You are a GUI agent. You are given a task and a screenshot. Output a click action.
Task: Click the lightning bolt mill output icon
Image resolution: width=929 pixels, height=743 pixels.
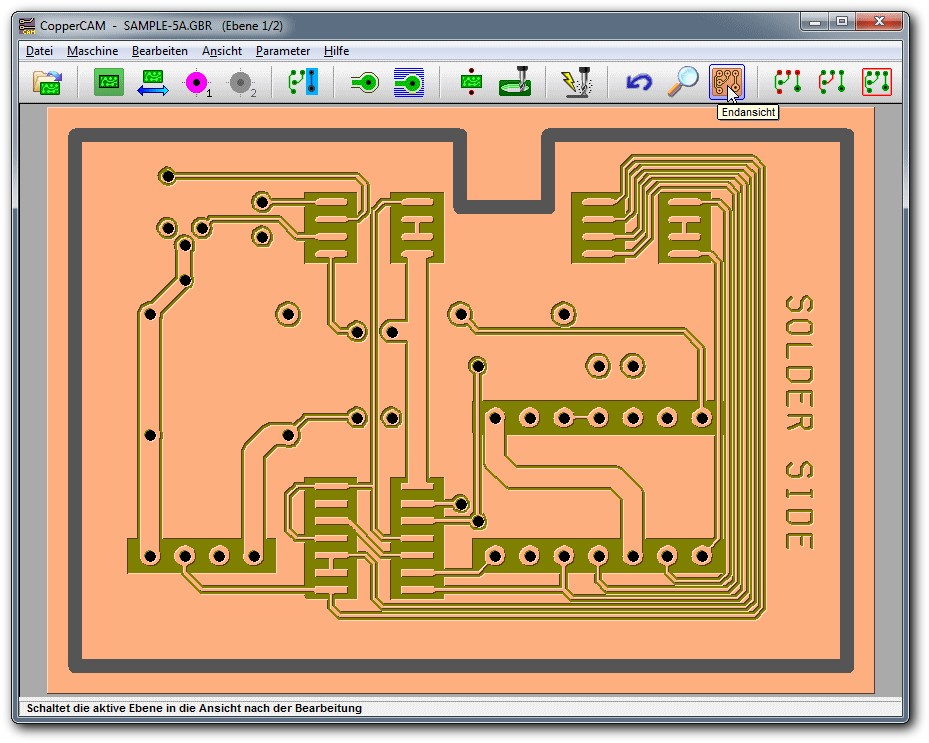pos(577,82)
